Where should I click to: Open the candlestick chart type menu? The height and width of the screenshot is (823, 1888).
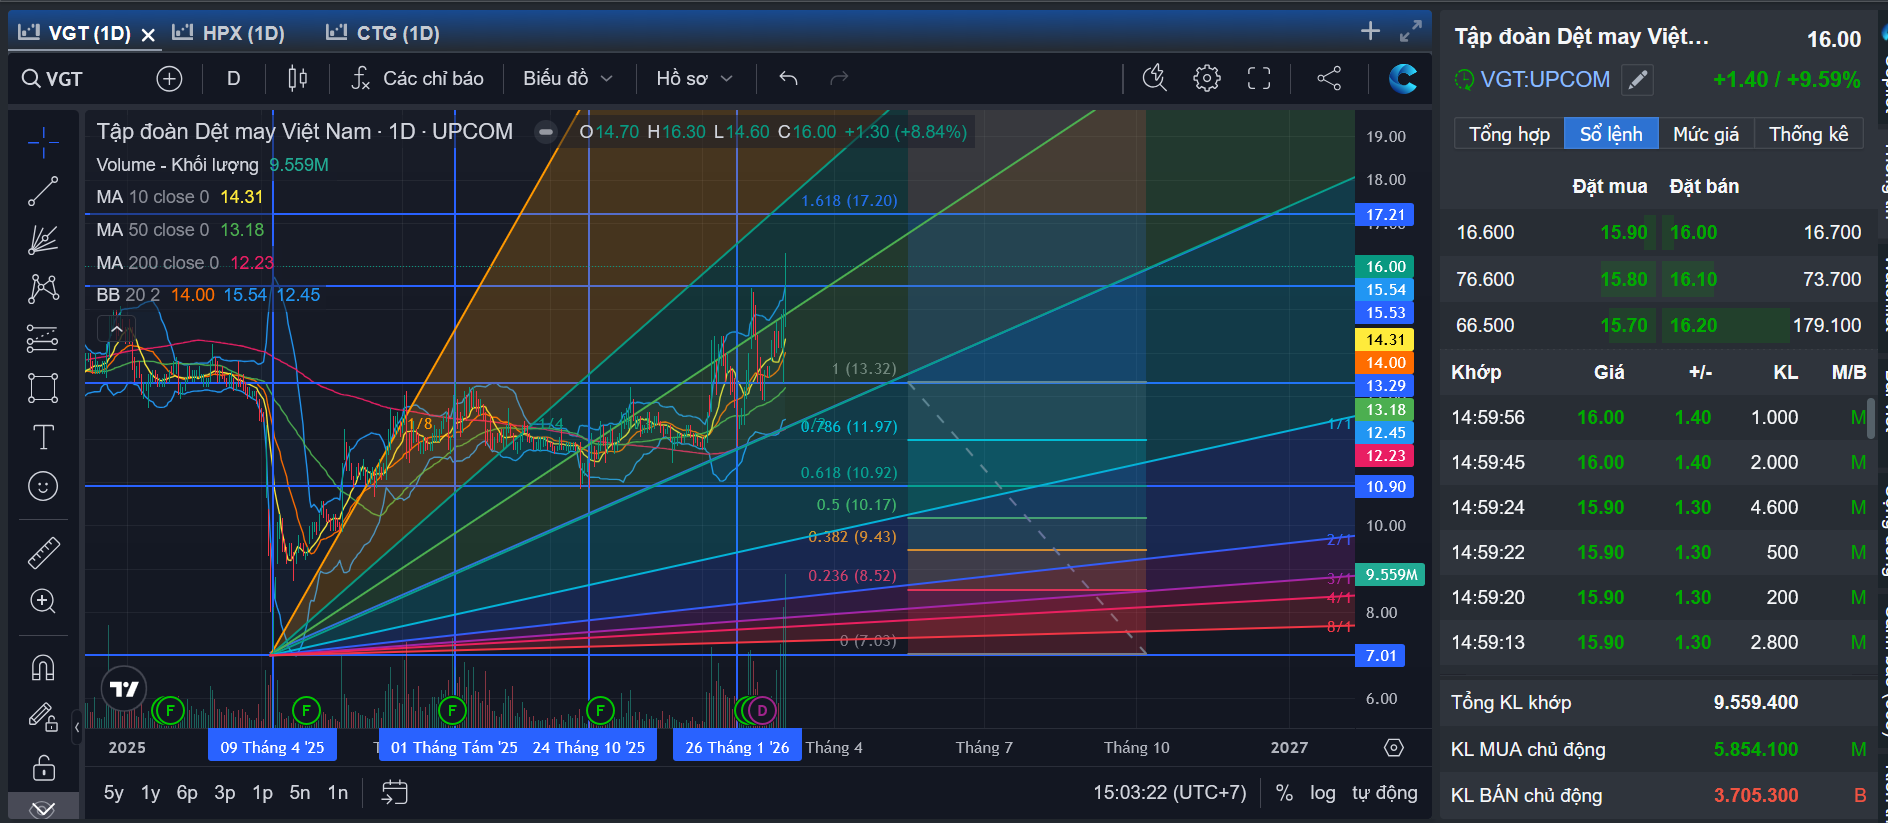click(297, 78)
